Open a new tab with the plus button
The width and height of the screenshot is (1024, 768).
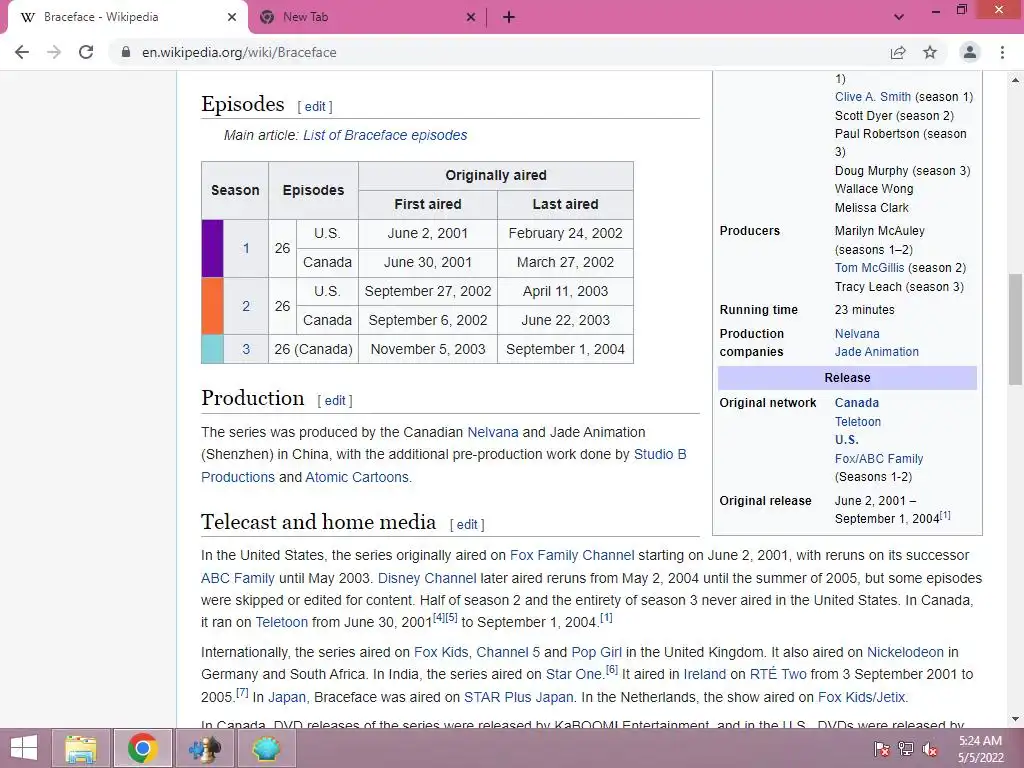tap(509, 17)
